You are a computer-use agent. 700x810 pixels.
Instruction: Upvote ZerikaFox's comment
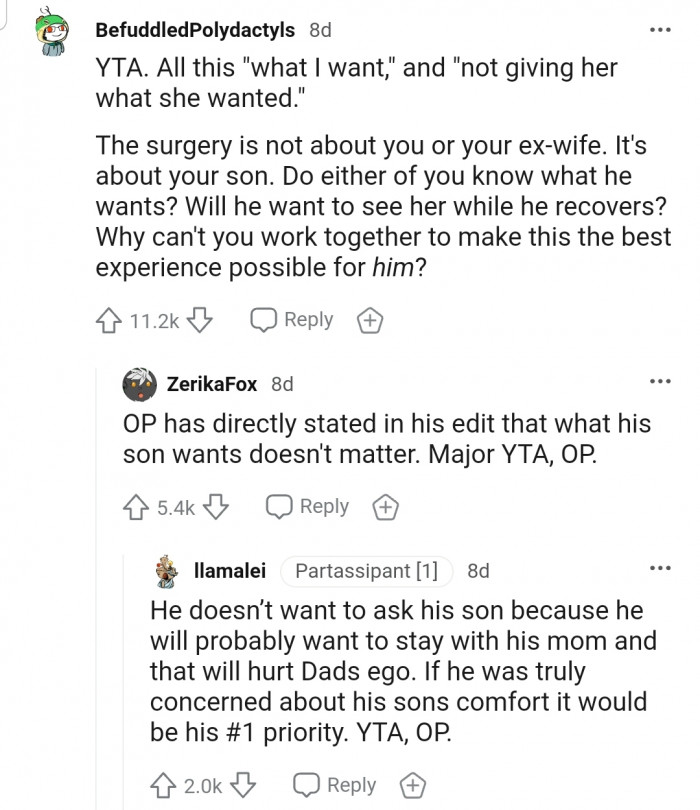pos(136,507)
